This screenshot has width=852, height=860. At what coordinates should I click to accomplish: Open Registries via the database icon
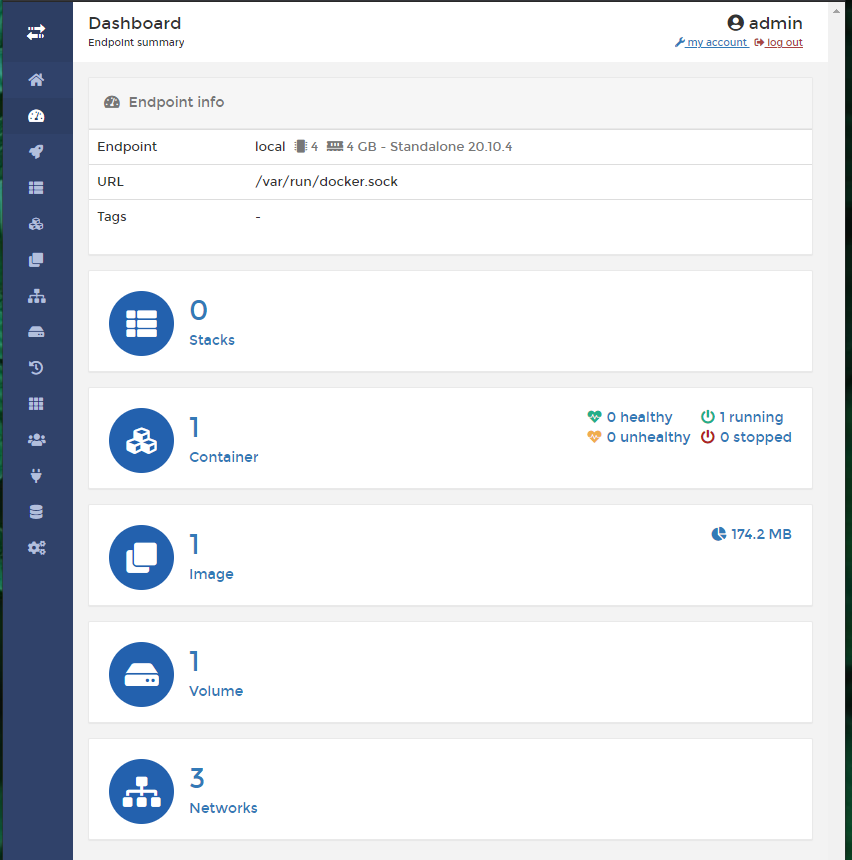click(x=36, y=511)
